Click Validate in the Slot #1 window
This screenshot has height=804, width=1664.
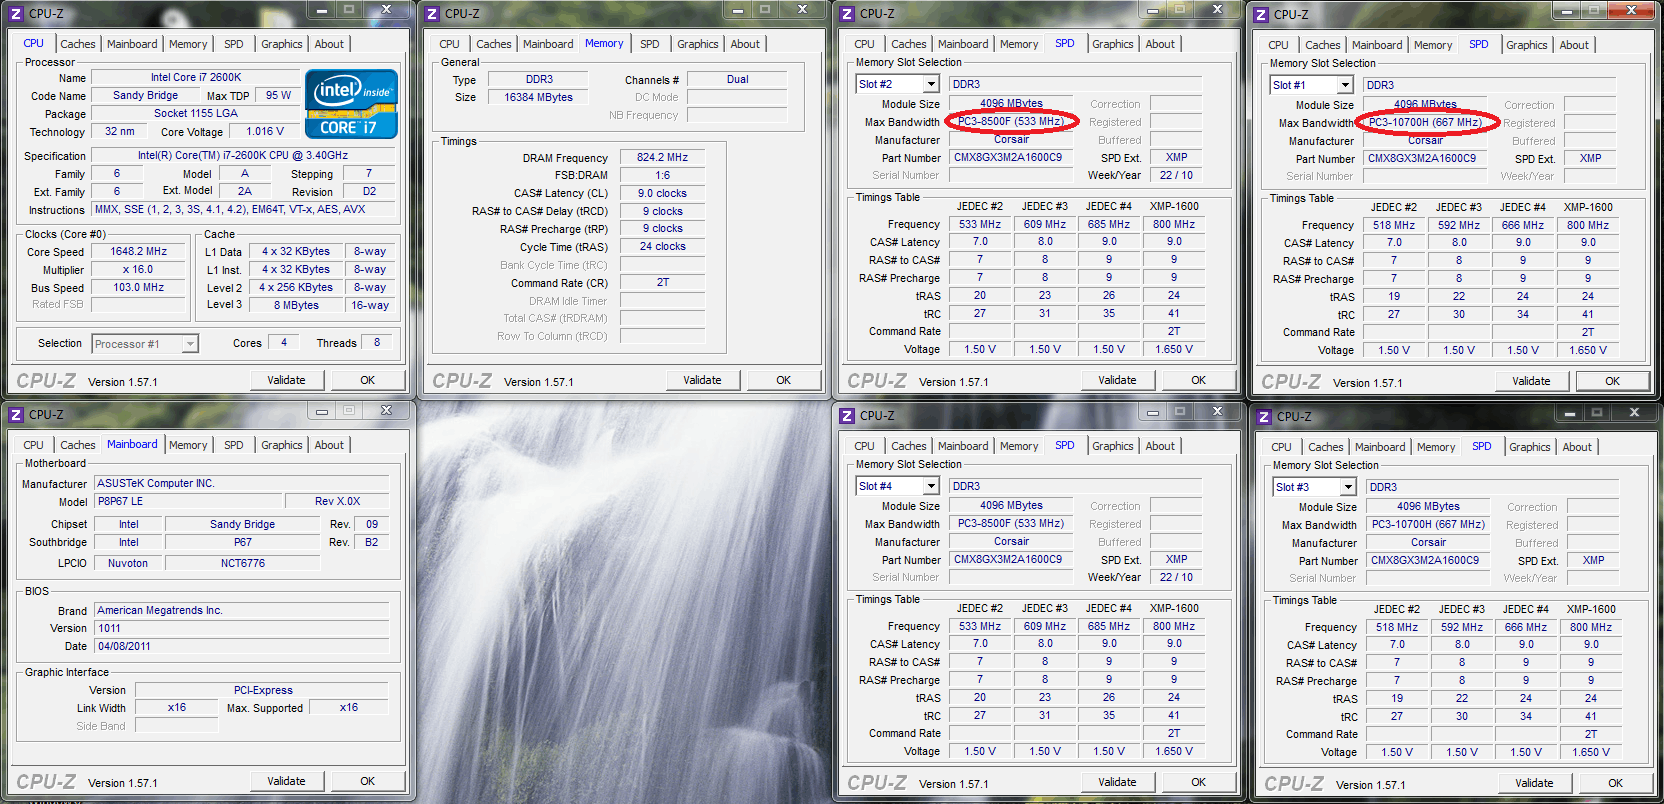[1531, 381]
